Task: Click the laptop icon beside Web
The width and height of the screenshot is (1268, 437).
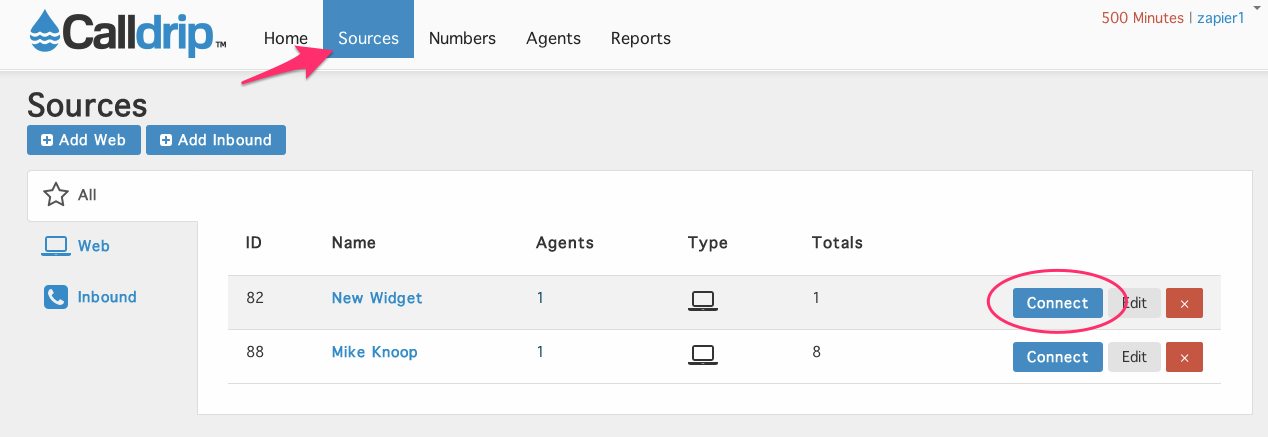Action: [x=56, y=246]
